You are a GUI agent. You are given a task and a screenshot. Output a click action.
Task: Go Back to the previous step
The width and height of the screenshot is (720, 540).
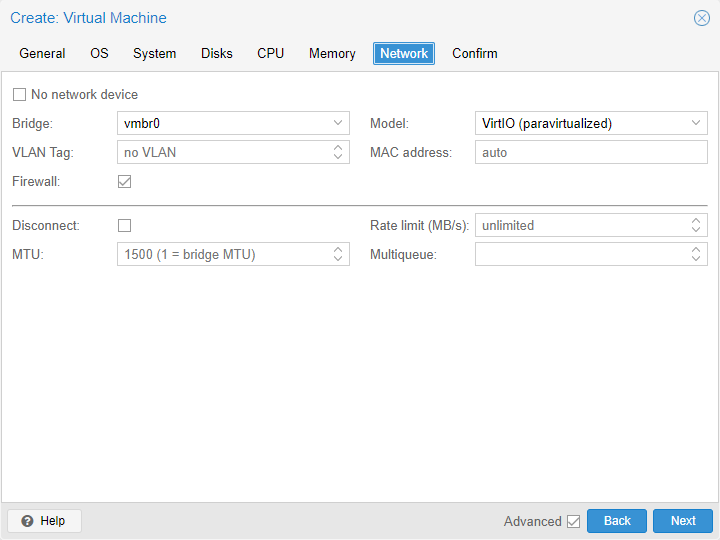(x=617, y=521)
